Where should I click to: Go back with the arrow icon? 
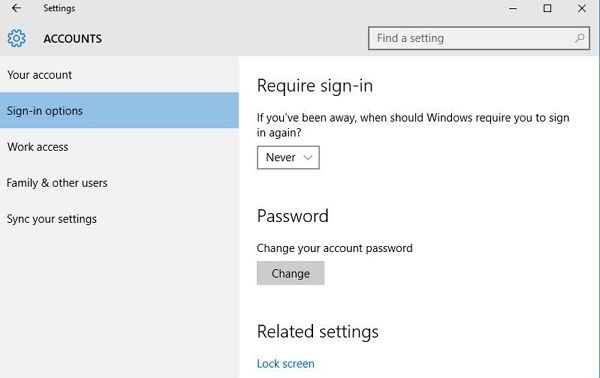[x=16, y=8]
